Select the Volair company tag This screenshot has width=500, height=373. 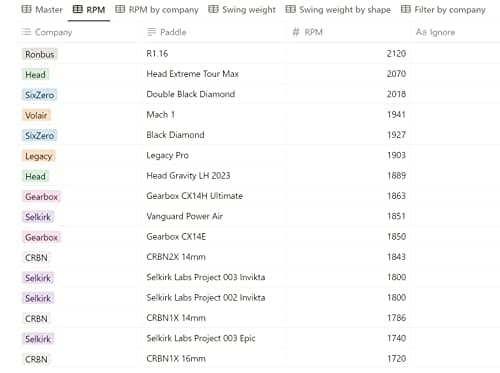click(36, 115)
